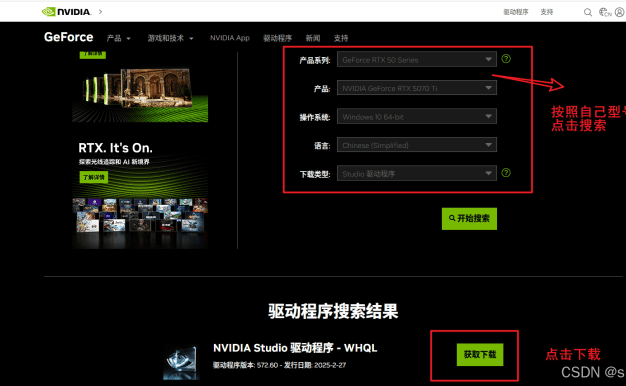The width and height of the screenshot is (626, 386).
Task: Click the NVIDIA Studio driver result thumbnail
Action: 181,362
